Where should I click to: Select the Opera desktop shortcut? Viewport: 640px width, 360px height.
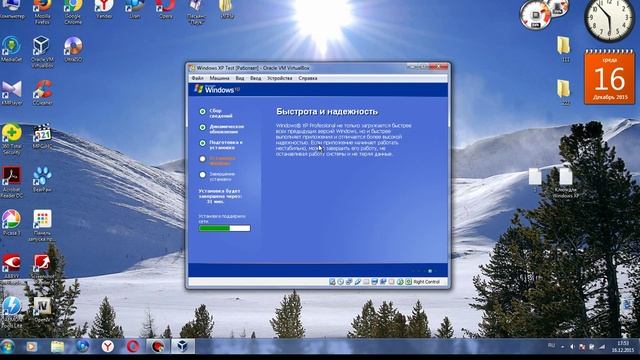[x=165, y=10]
